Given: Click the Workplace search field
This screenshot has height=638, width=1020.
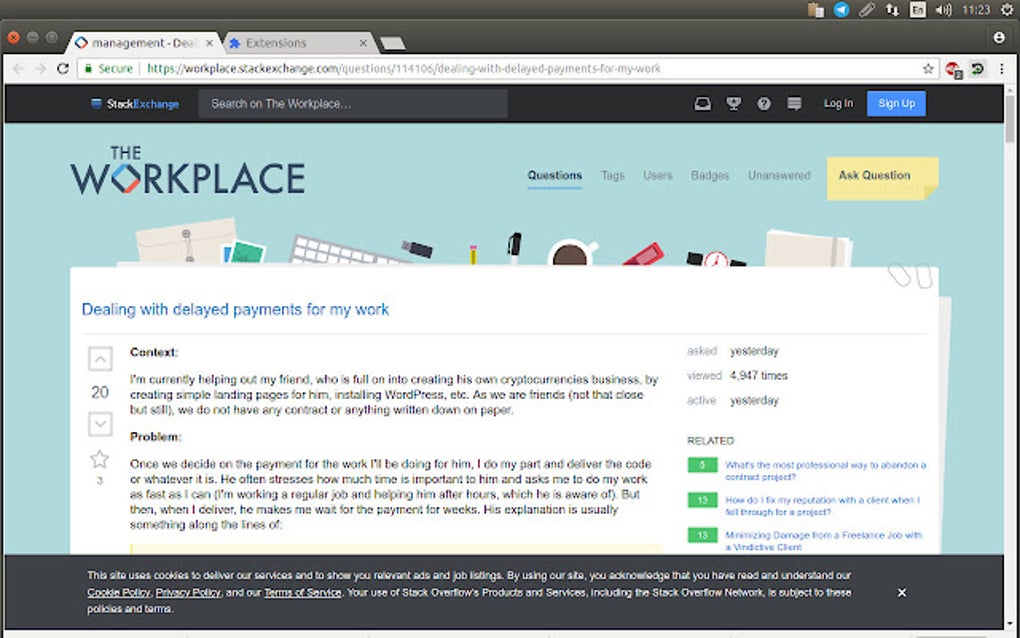Looking at the screenshot, I should tap(352, 103).
